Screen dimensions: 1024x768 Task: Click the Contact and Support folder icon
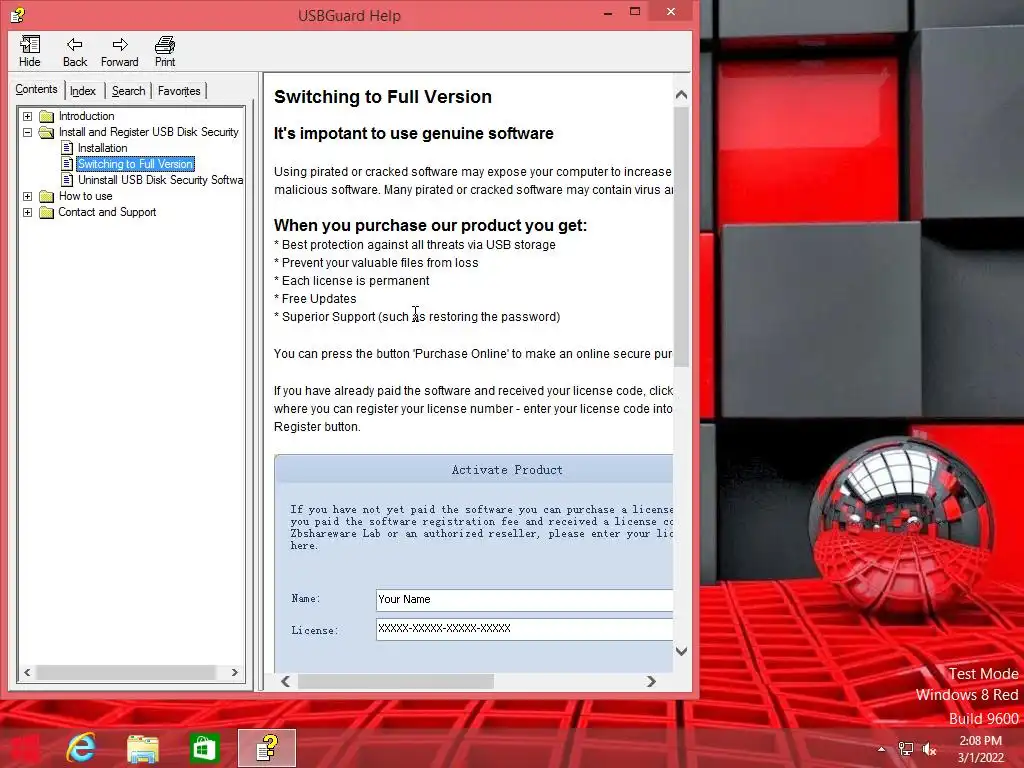(x=46, y=212)
